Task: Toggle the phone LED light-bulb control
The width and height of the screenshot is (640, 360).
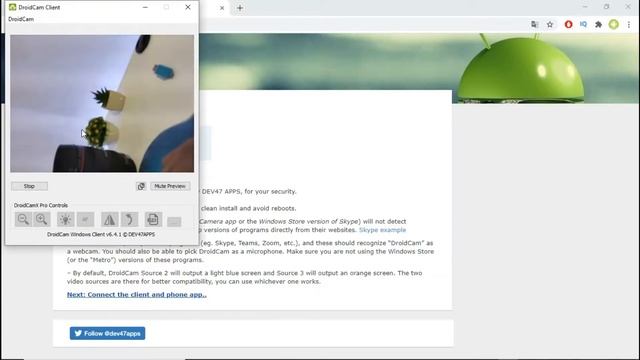Action: coord(65,220)
